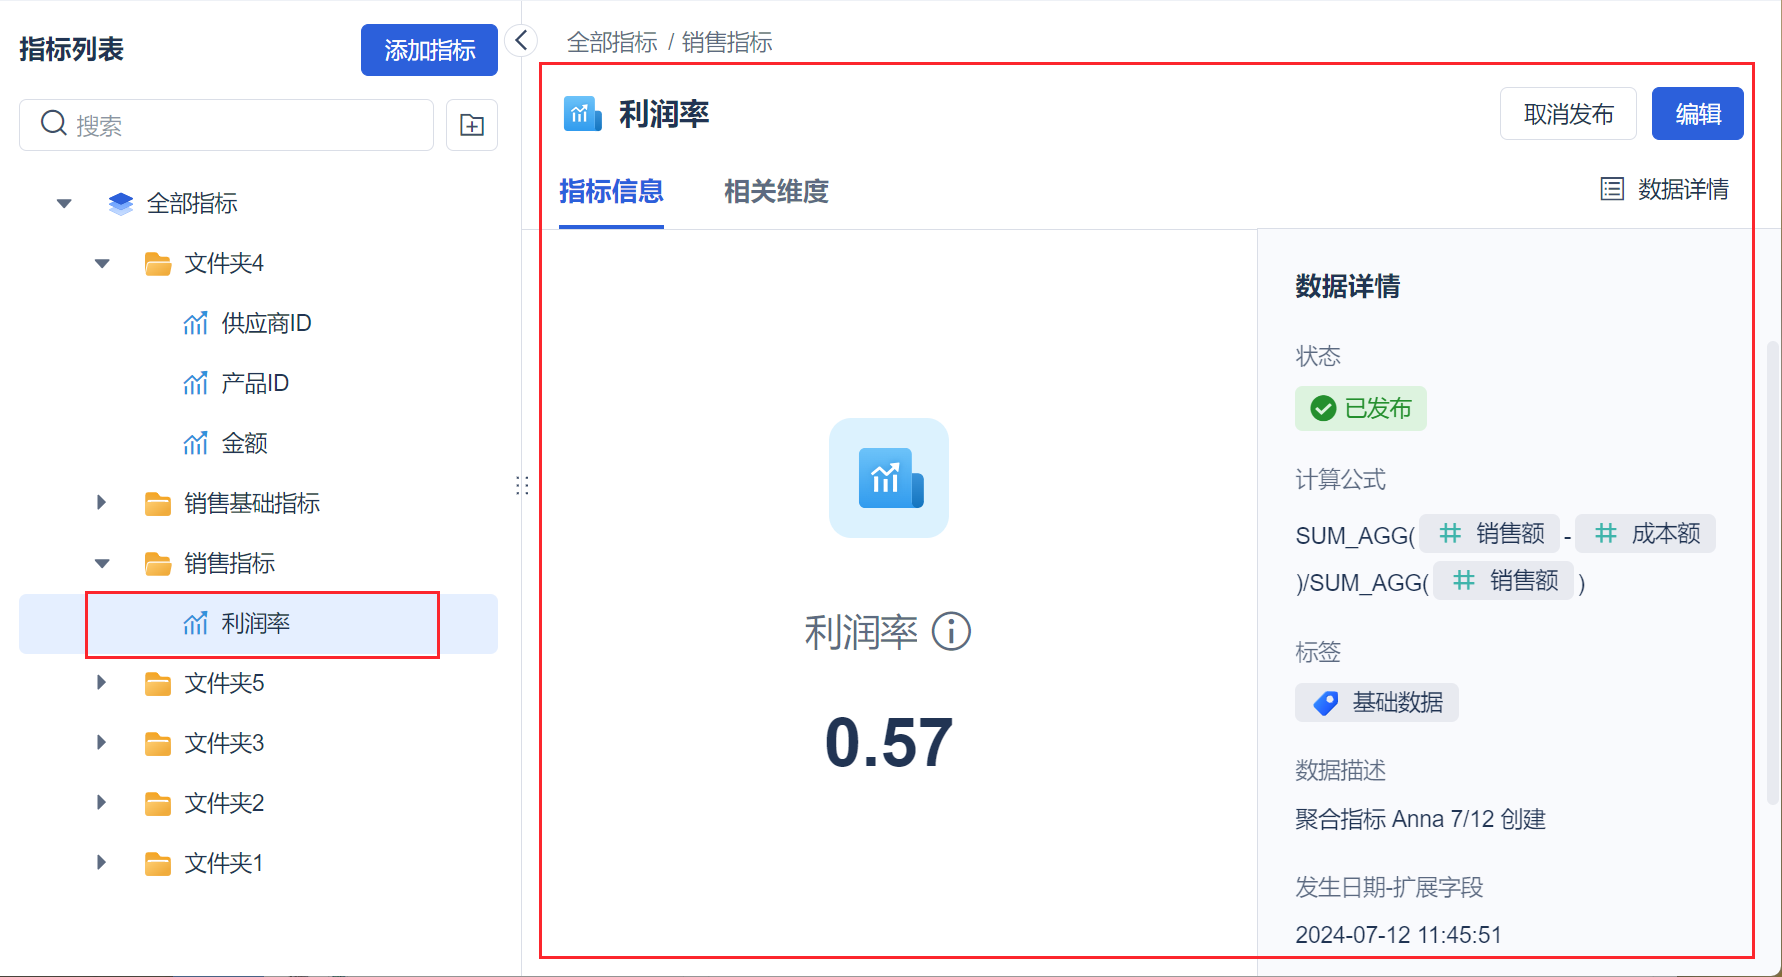The image size is (1782, 977).
Task: Expand the 销售基础指标 folder
Action: pyautogui.click(x=101, y=503)
